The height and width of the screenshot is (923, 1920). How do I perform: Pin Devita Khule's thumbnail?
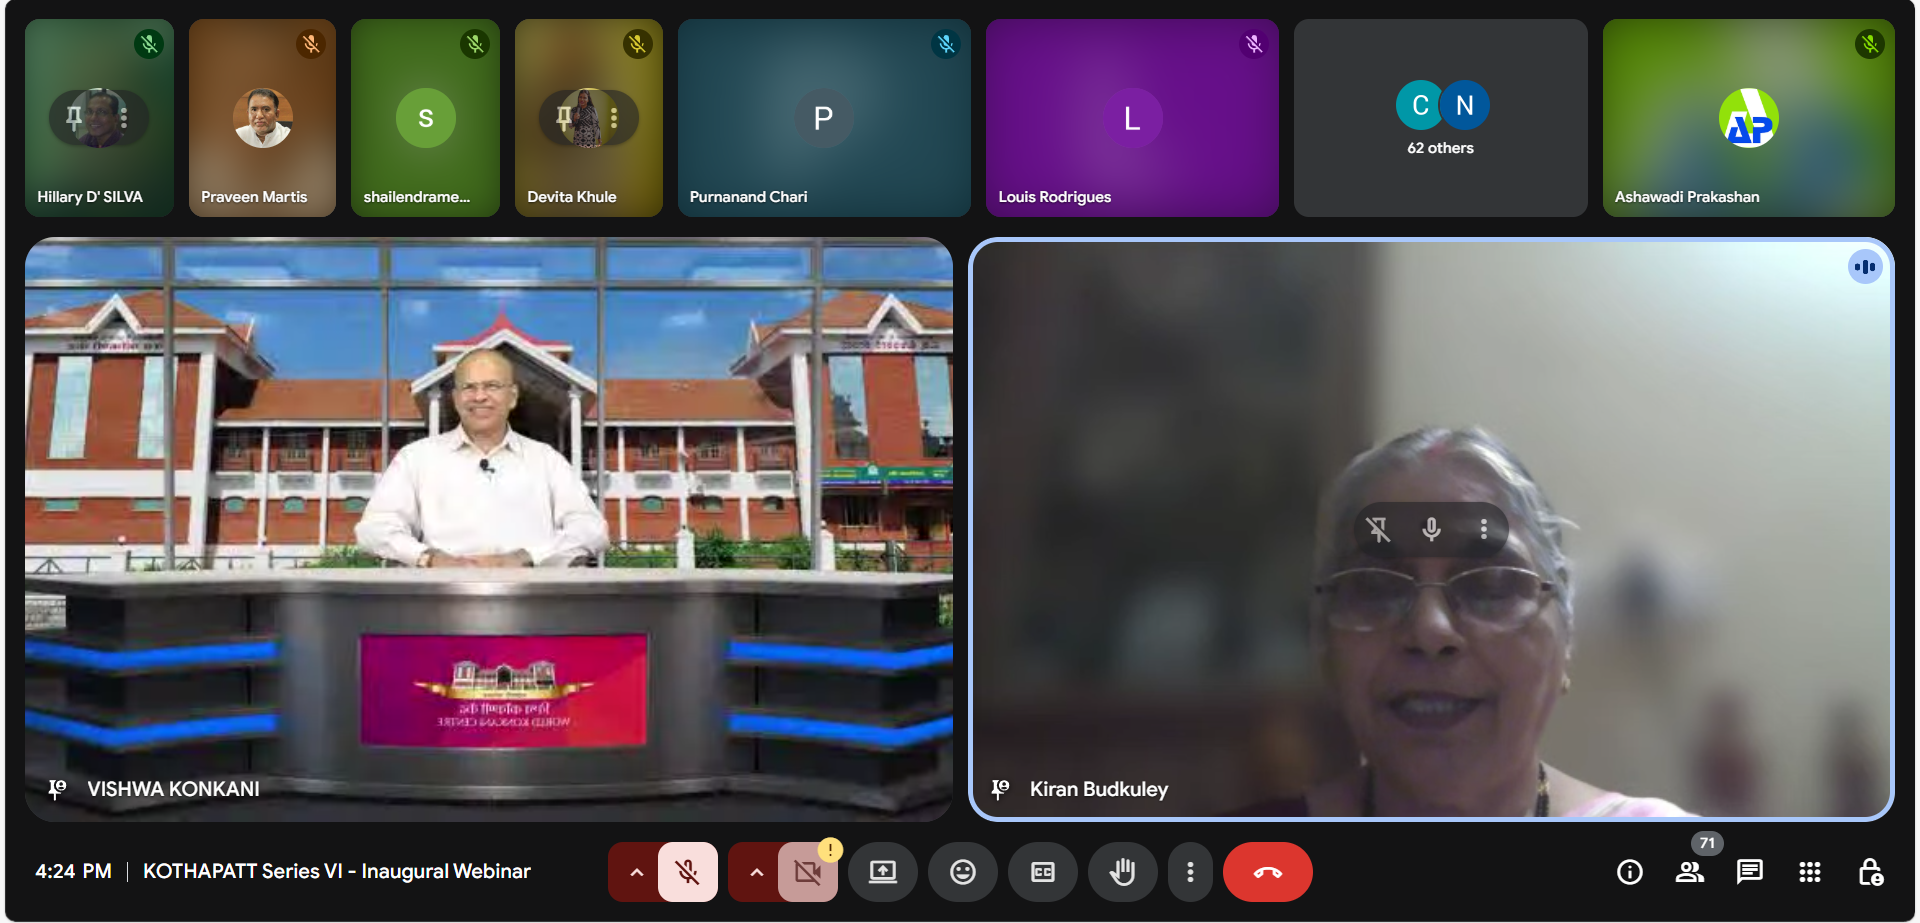point(564,118)
